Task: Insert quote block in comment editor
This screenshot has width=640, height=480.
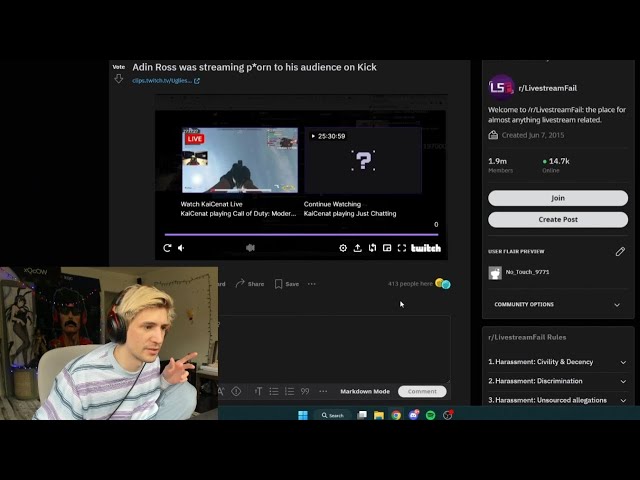Action: (x=305, y=391)
